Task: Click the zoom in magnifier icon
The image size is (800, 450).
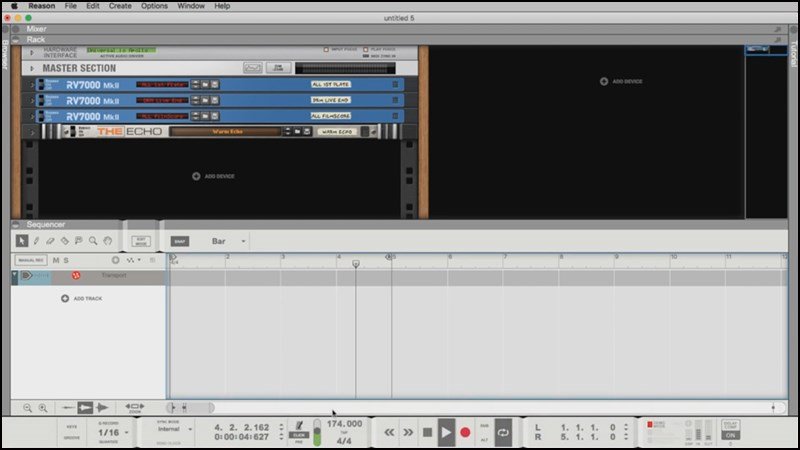Action: 43,408
